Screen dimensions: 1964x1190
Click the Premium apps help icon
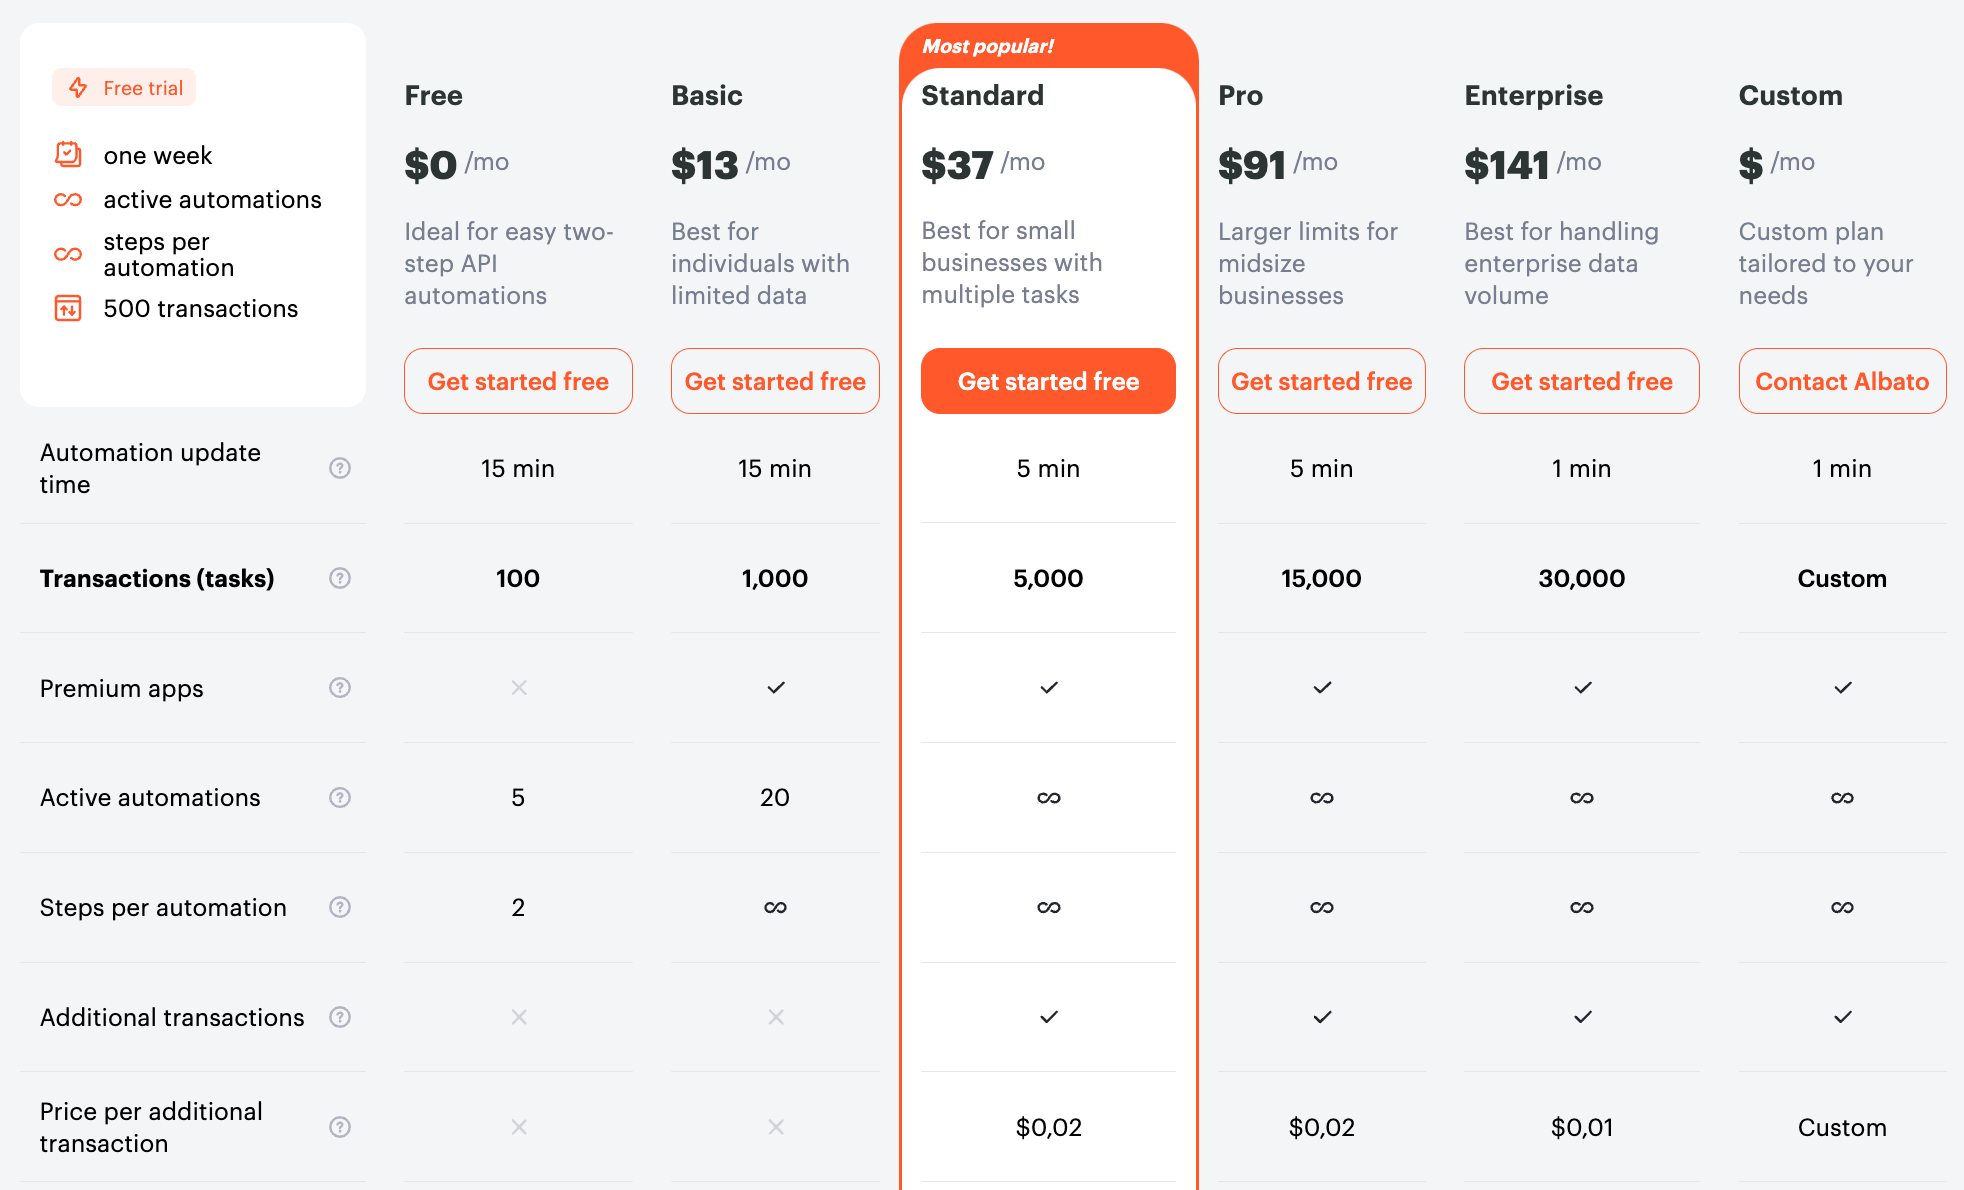tap(340, 688)
